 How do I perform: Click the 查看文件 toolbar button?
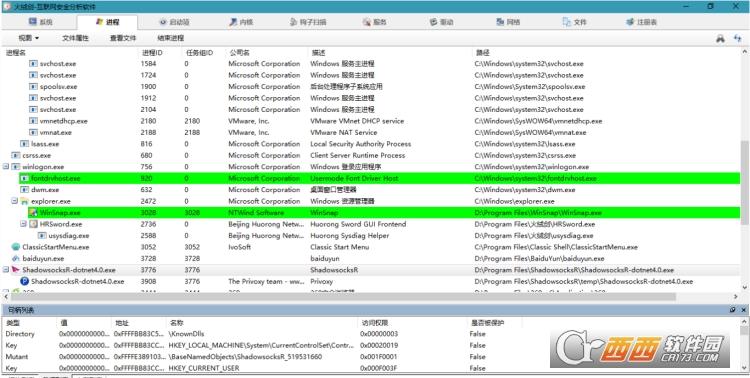pyautogui.click(x=123, y=38)
